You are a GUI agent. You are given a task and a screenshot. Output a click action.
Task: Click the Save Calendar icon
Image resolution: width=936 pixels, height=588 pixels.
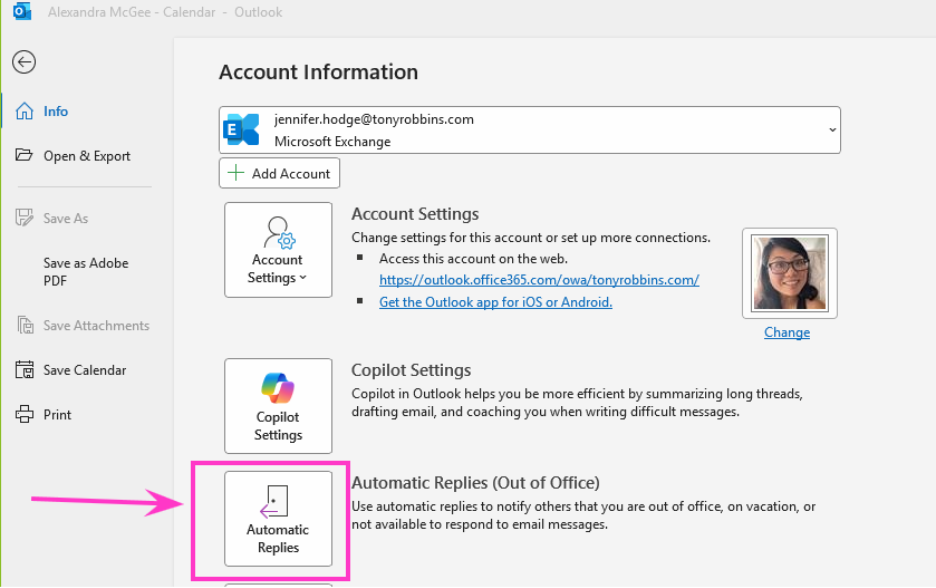tap(24, 370)
